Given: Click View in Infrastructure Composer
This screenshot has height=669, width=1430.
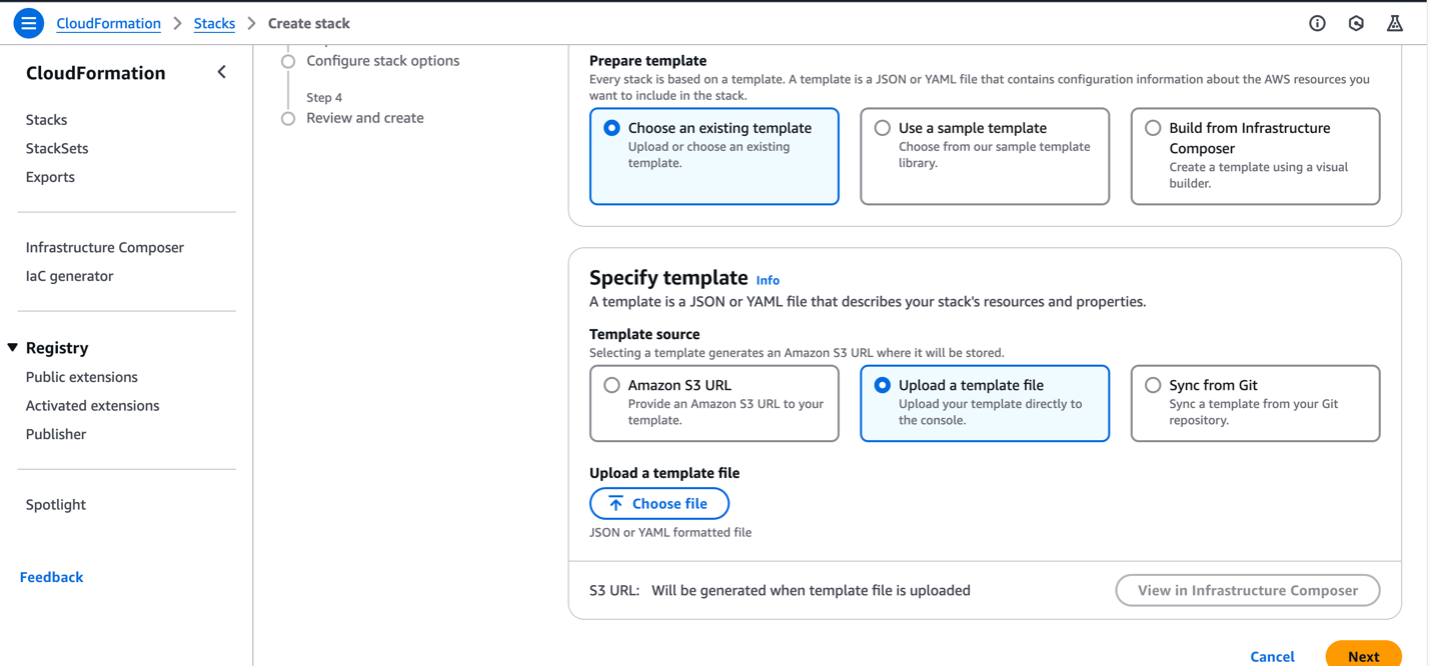Looking at the screenshot, I should tap(1247, 590).
